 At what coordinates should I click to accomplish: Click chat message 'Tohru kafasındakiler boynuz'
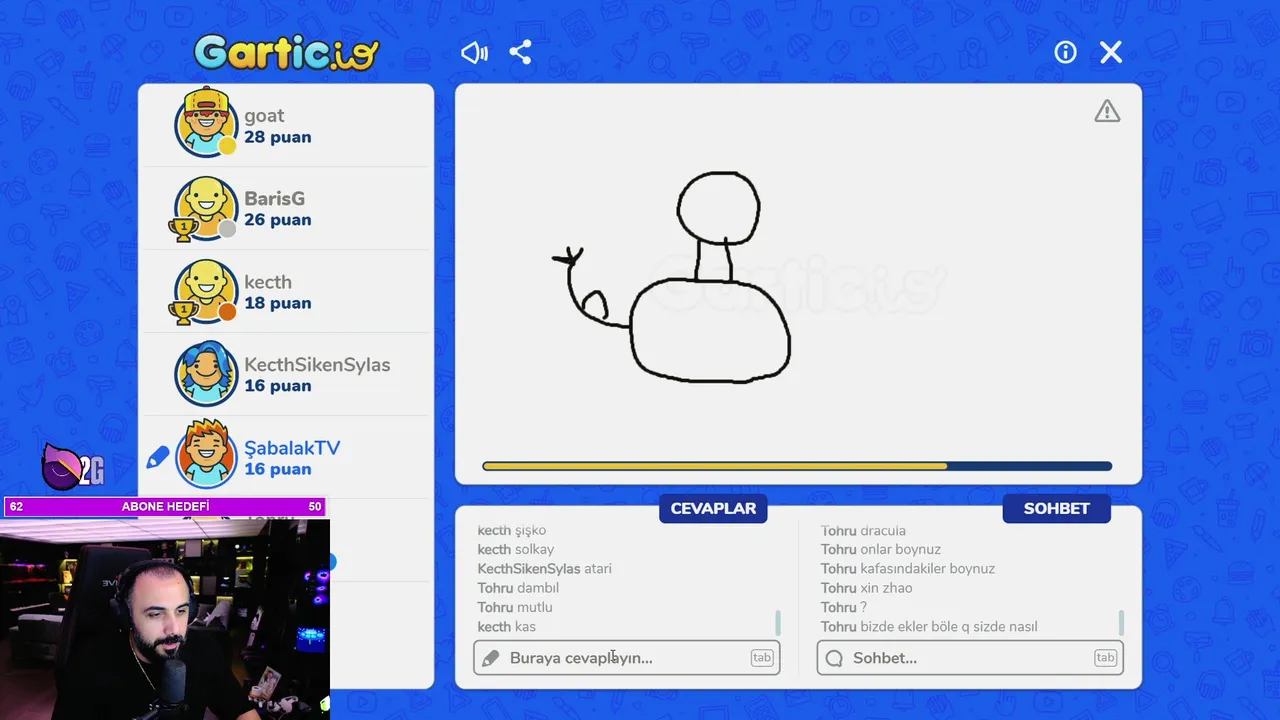coord(908,569)
